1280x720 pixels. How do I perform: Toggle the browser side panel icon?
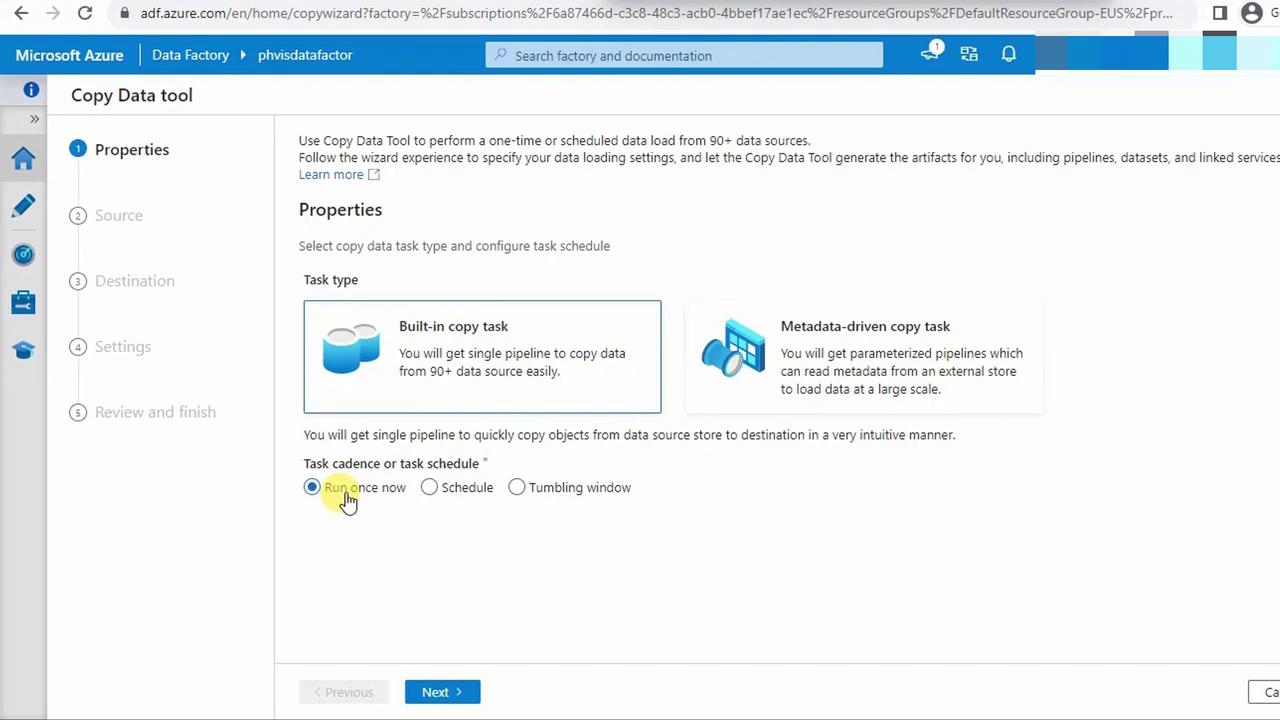point(1220,13)
